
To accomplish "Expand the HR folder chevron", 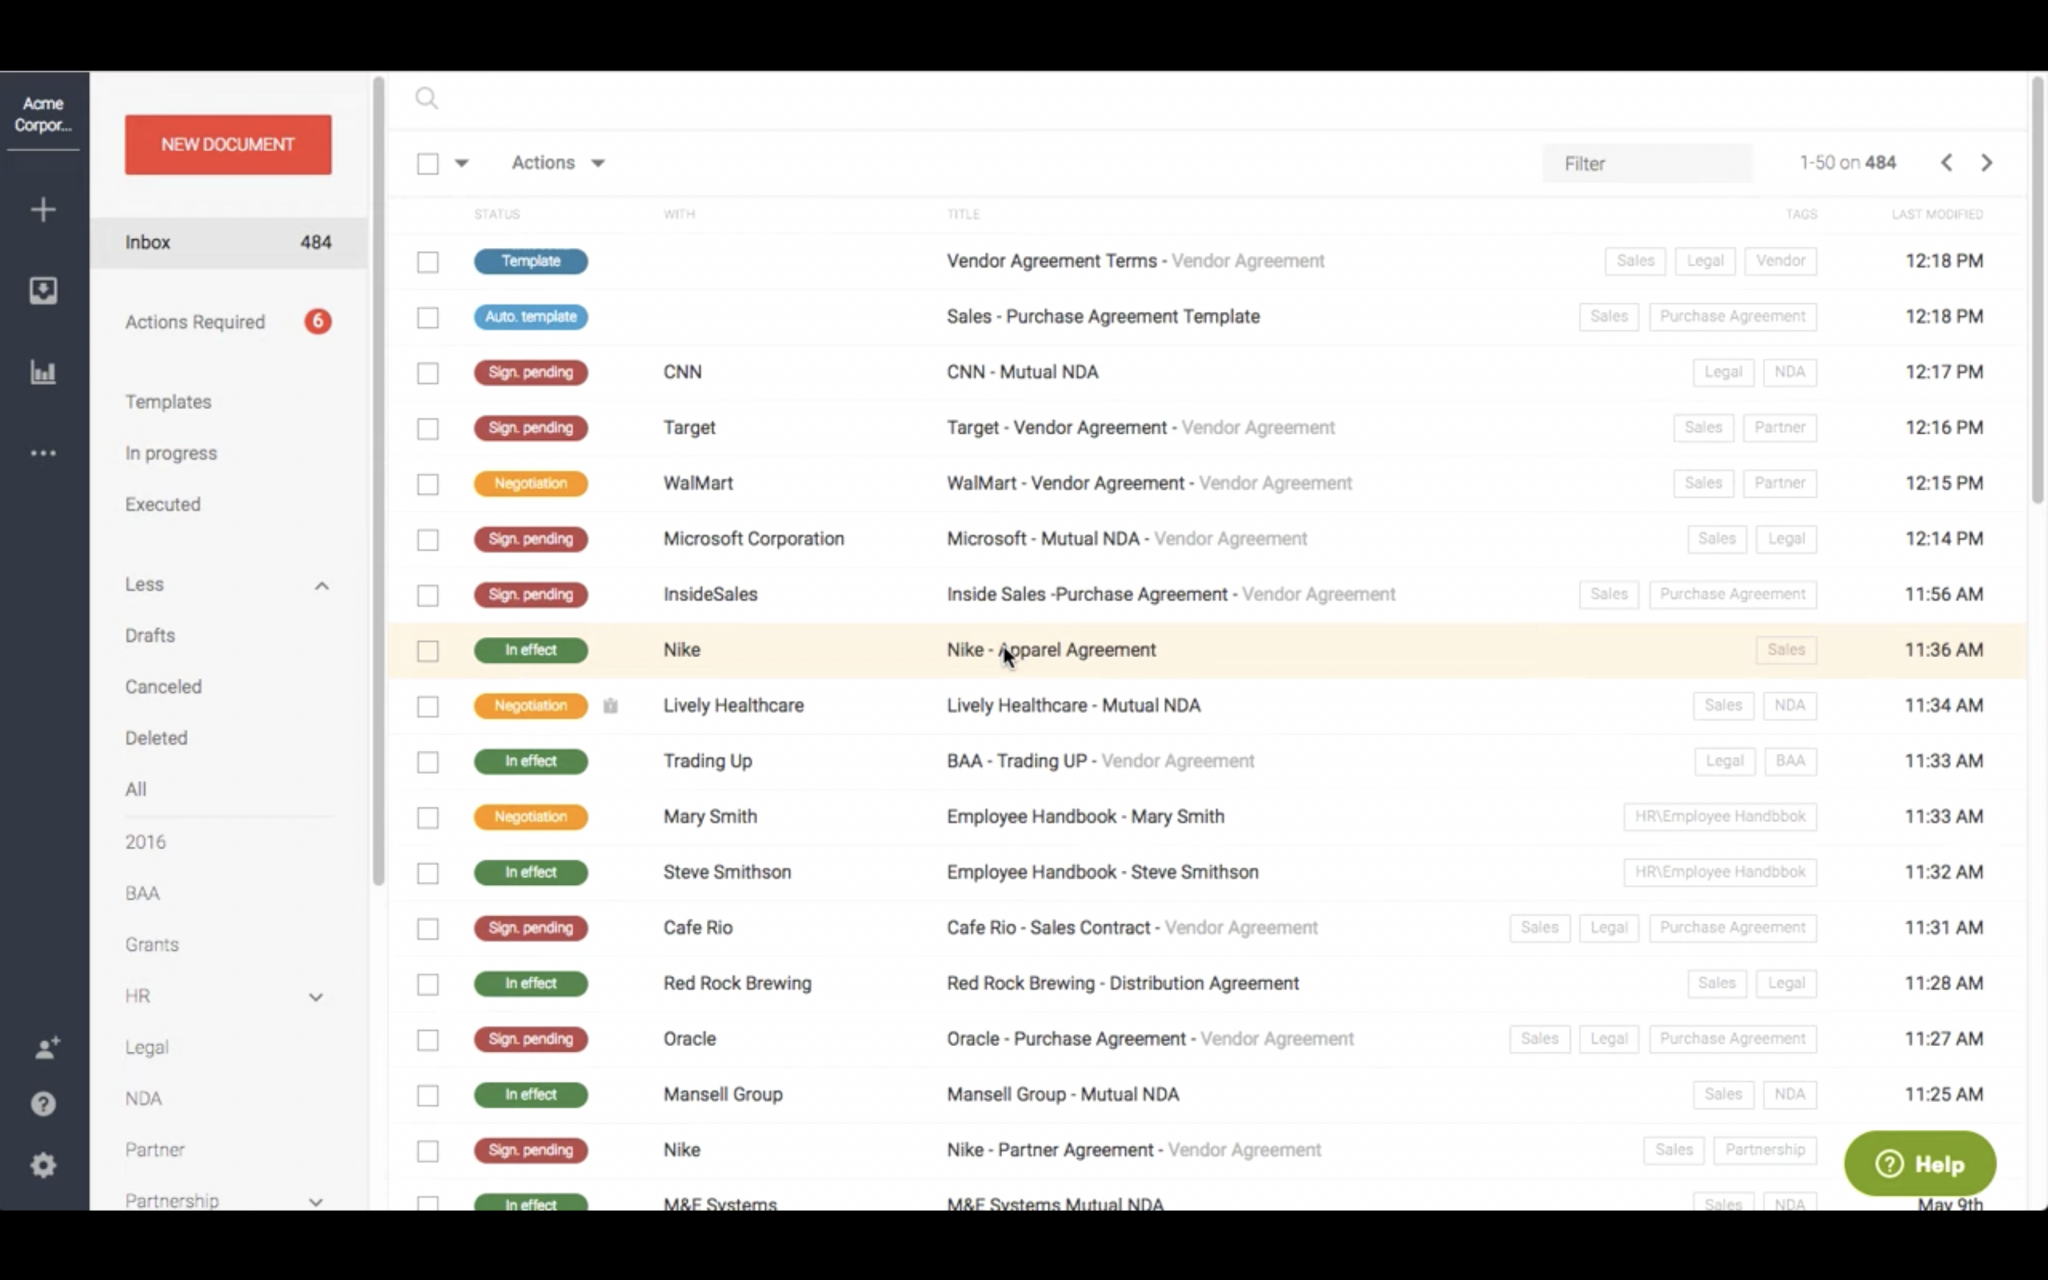I will pyautogui.click(x=316, y=997).
